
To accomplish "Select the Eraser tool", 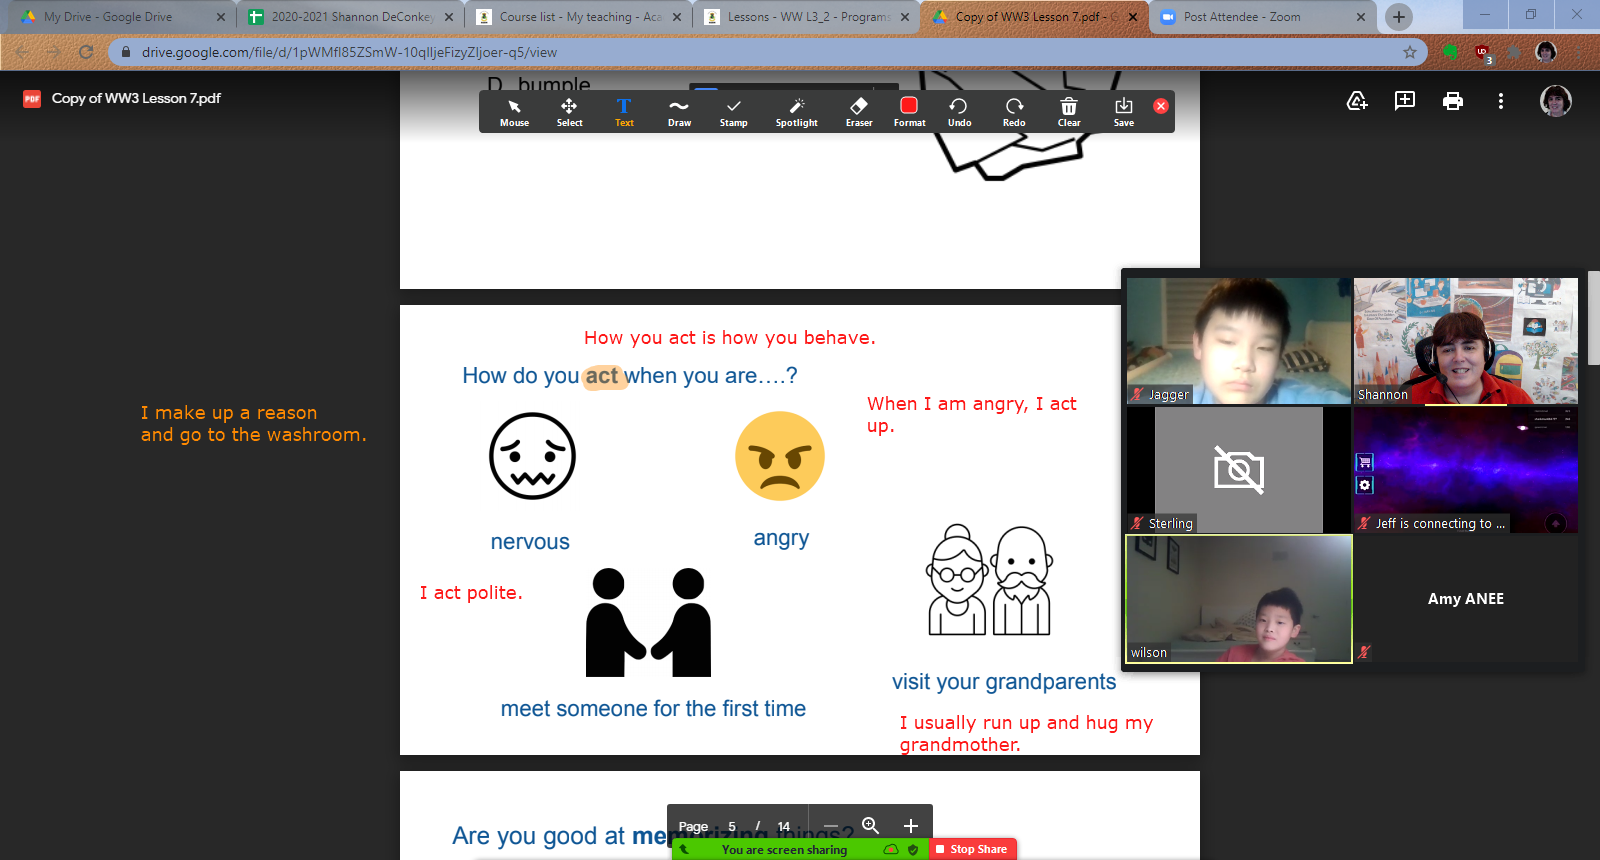I will pyautogui.click(x=859, y=112).
